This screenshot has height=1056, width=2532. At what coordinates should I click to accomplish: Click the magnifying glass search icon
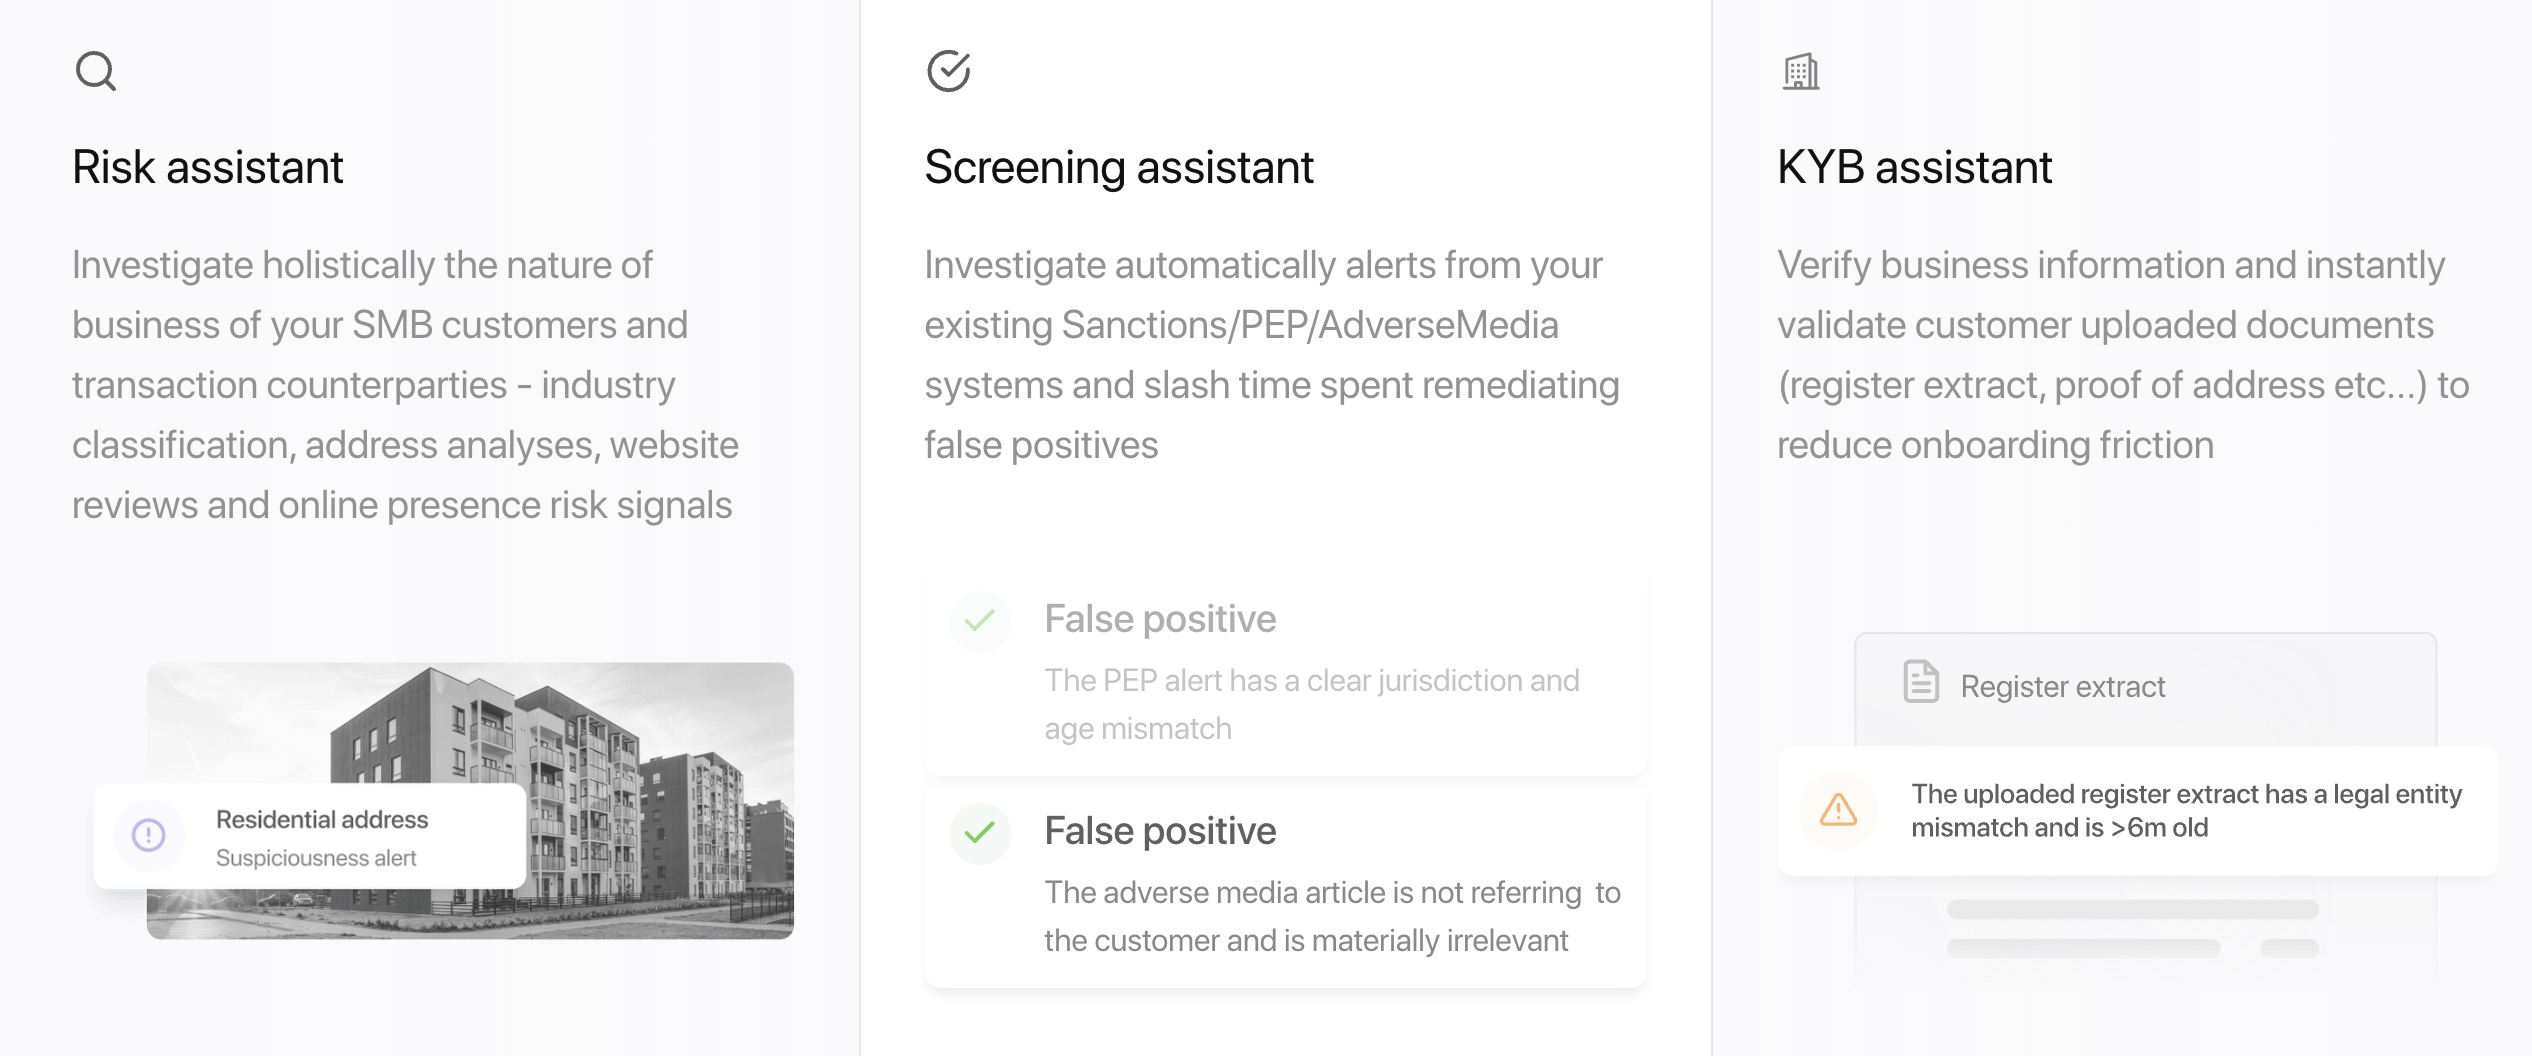coord(96,71)
